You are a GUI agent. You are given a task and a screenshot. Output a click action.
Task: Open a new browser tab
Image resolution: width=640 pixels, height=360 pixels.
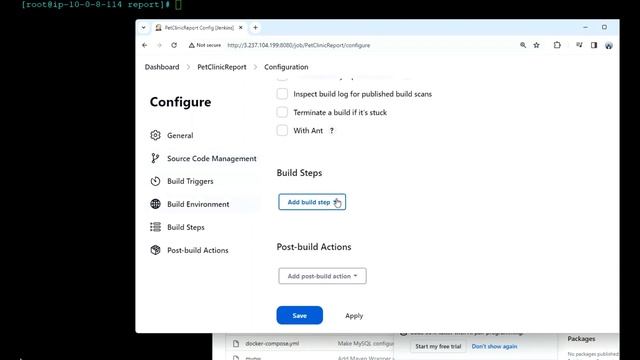[x=256, y=28]
